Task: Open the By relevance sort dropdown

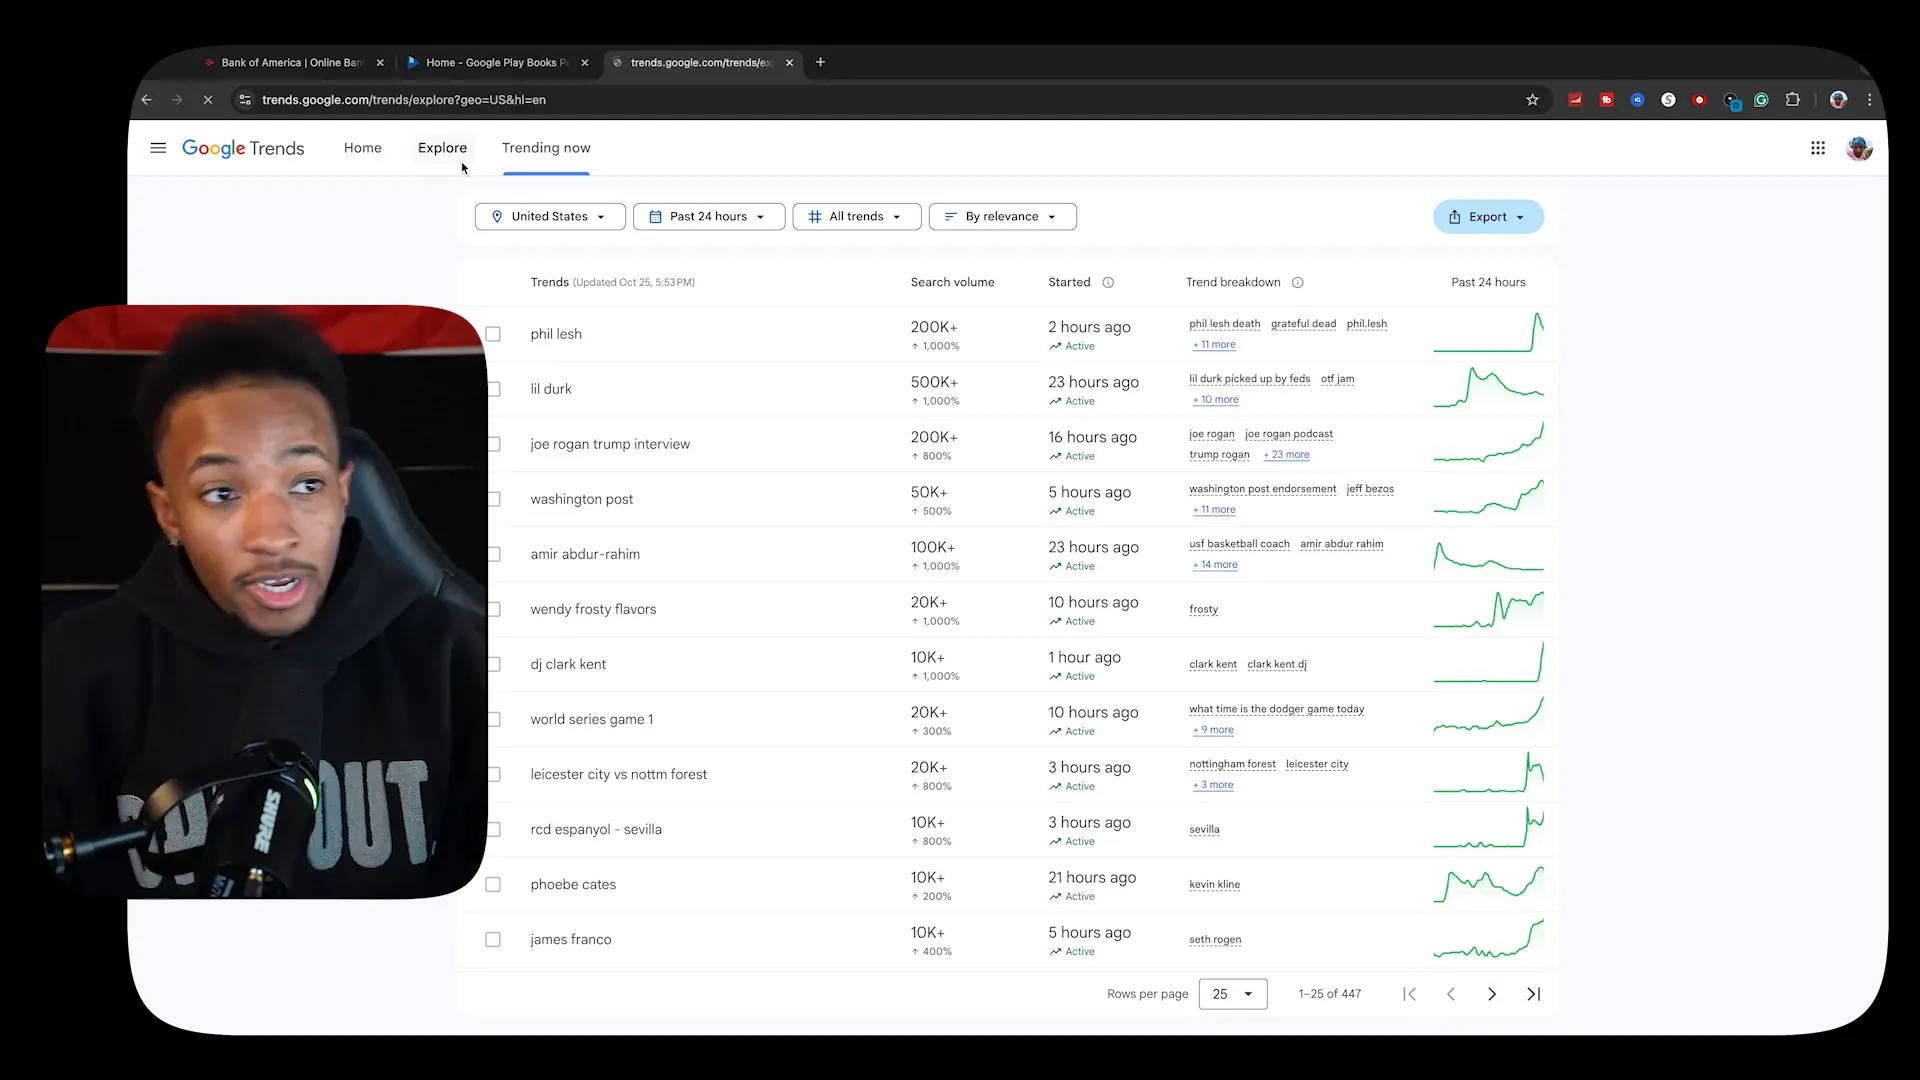Action: click(x=1003, y=217)
